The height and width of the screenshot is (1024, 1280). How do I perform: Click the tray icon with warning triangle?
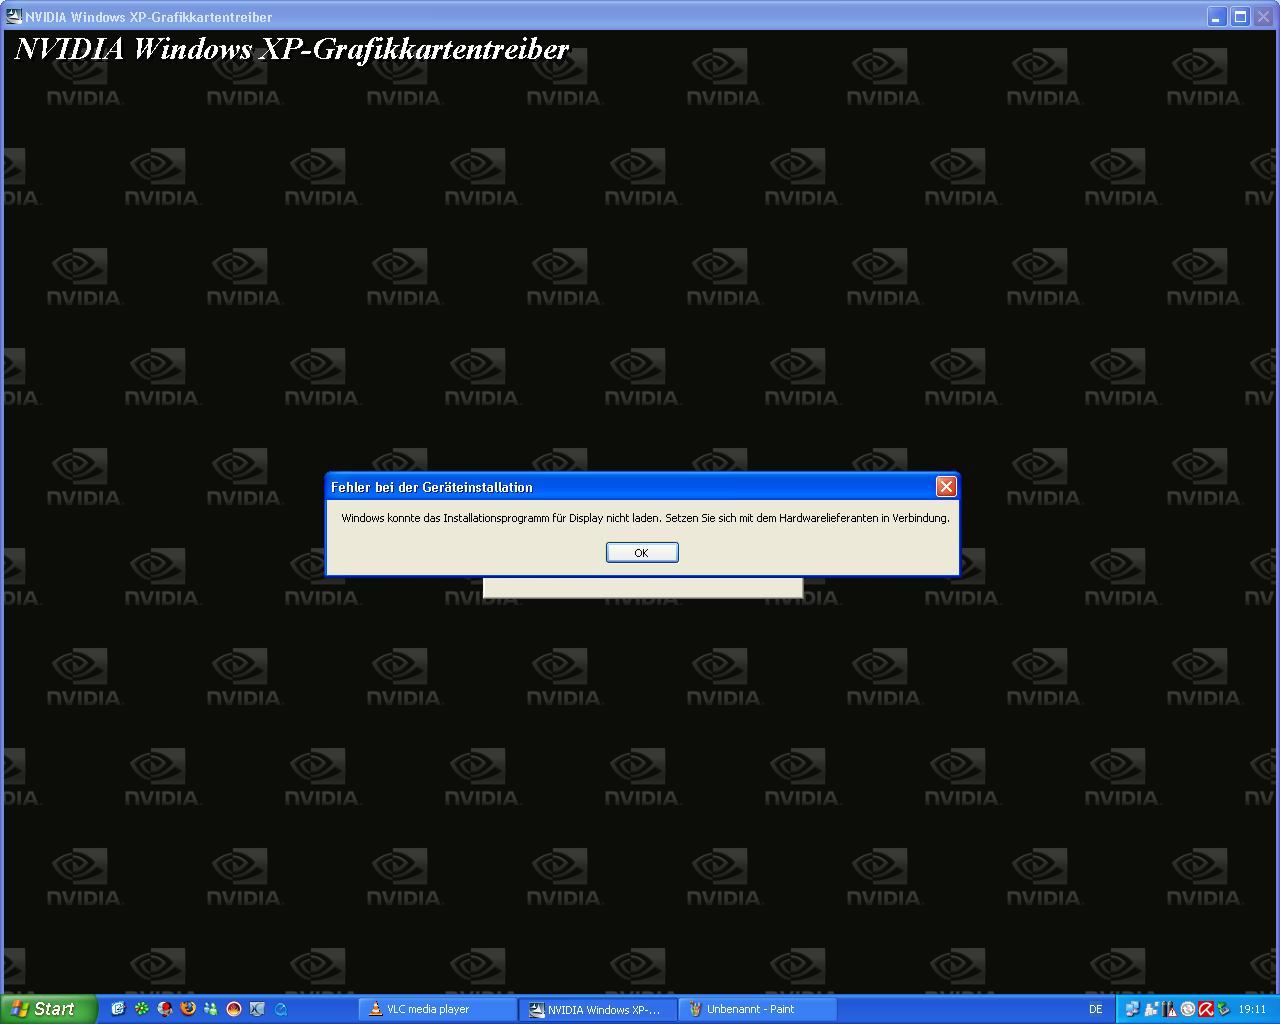point(1169,1009)
